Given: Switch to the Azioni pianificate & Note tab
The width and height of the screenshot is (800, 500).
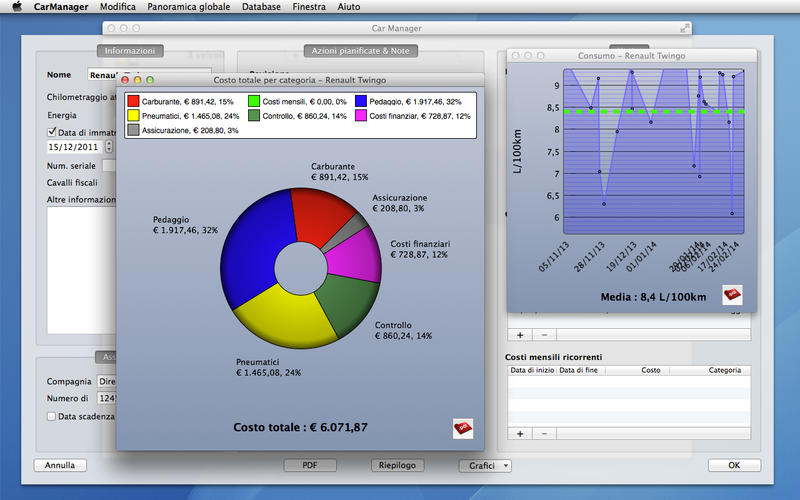Looking at the screenshot, I should point(361,51).
